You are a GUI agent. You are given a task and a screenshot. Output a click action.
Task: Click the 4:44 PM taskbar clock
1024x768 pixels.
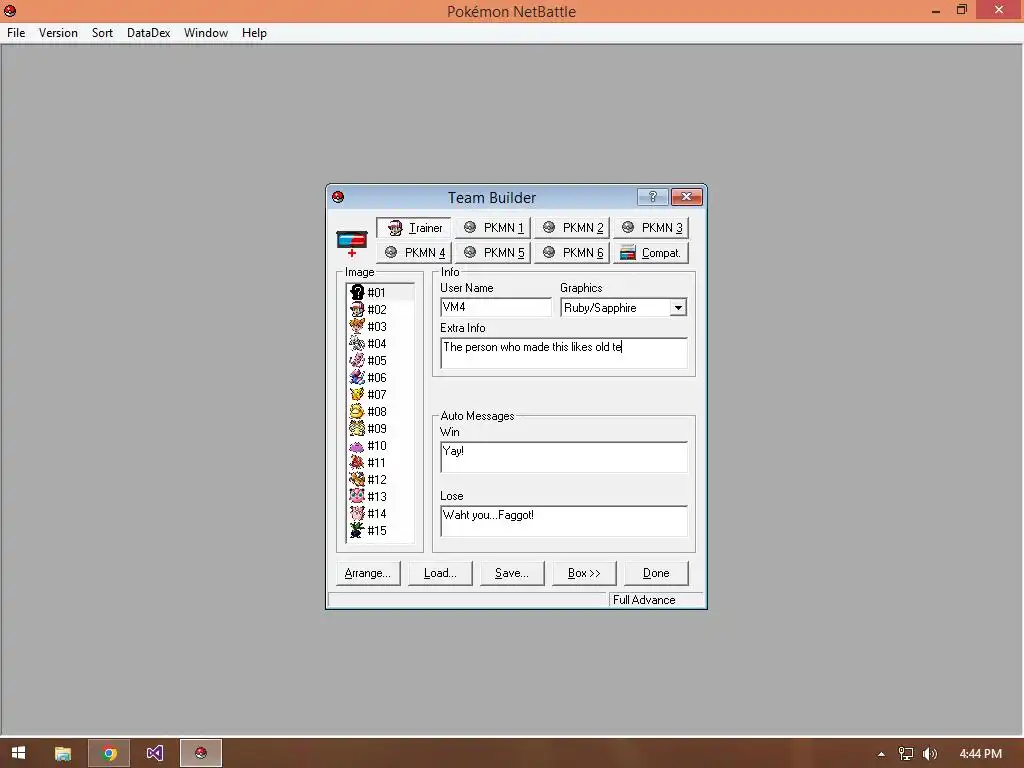pos(980,754)
